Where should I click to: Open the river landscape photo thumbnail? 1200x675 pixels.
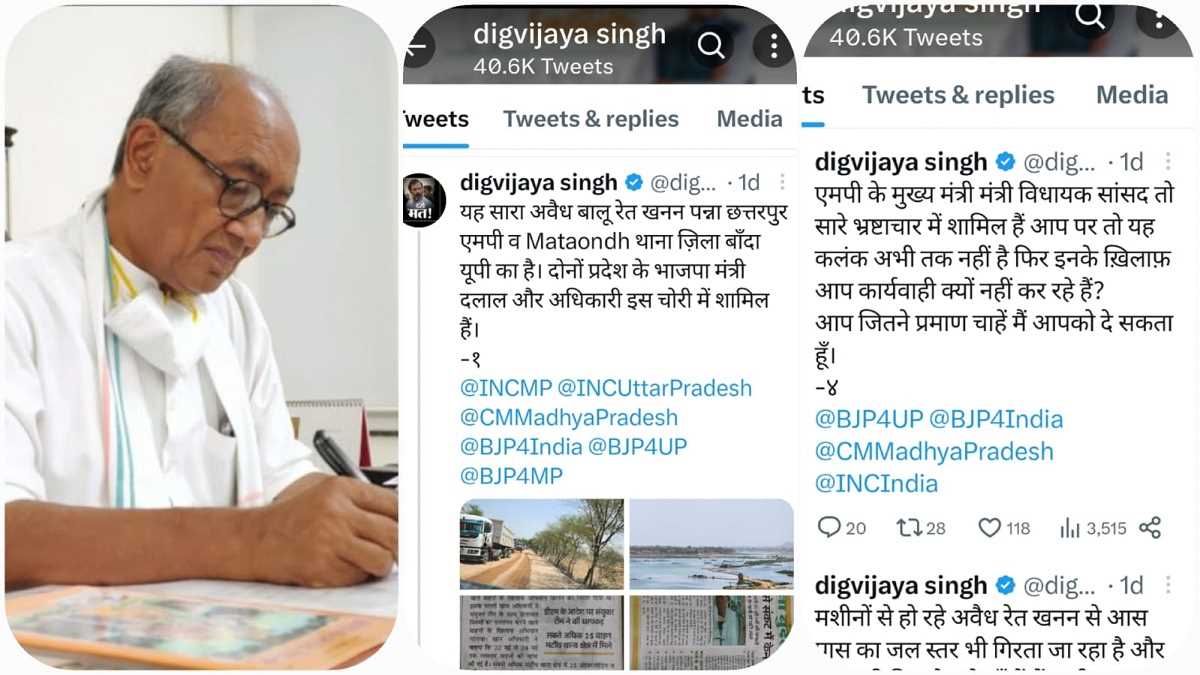point(711,543)
